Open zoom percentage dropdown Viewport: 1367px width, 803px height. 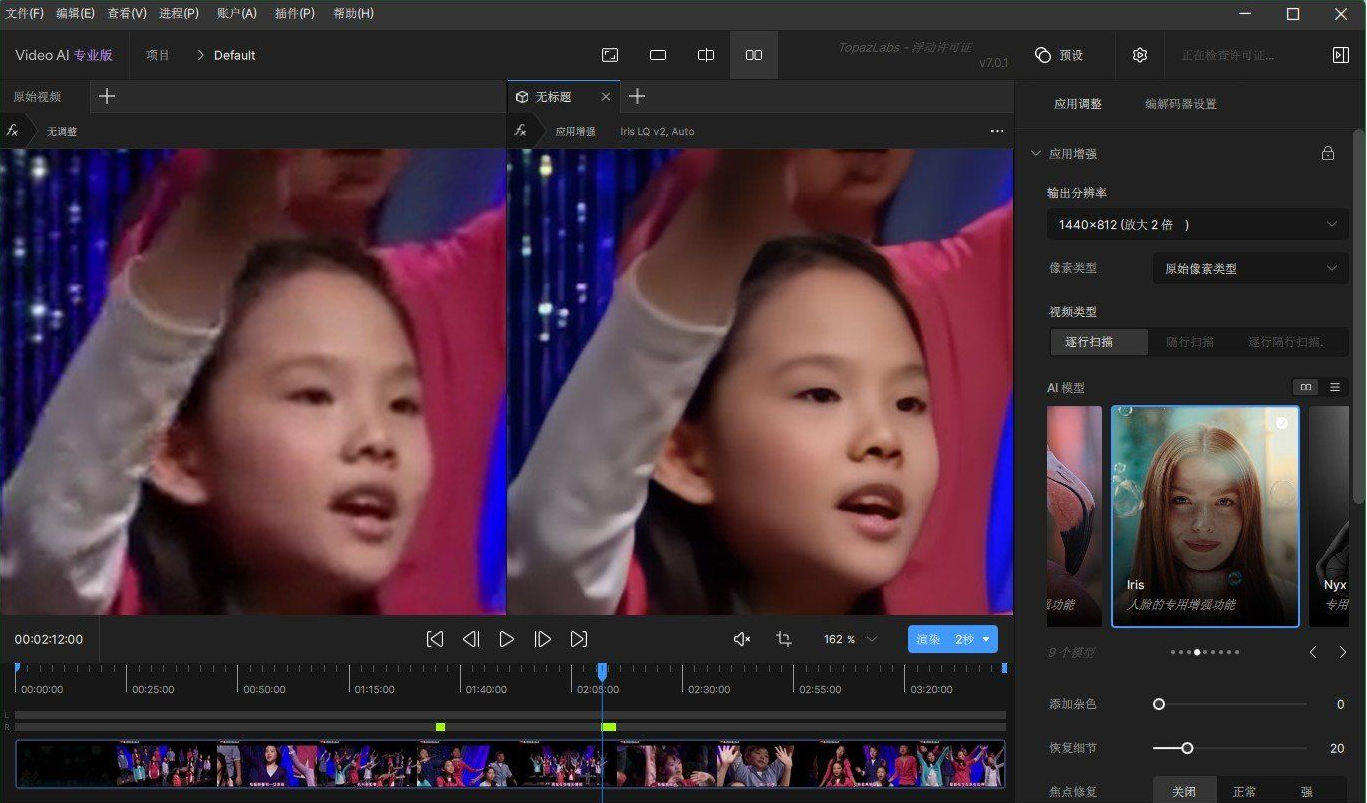click(x=871, y=639)
